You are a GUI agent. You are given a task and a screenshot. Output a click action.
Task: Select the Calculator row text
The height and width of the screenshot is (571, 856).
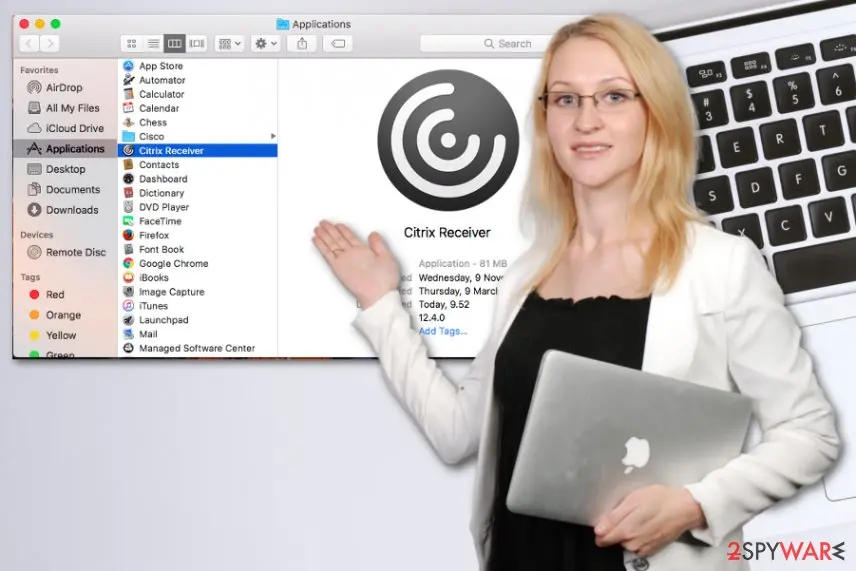point(162,94)
